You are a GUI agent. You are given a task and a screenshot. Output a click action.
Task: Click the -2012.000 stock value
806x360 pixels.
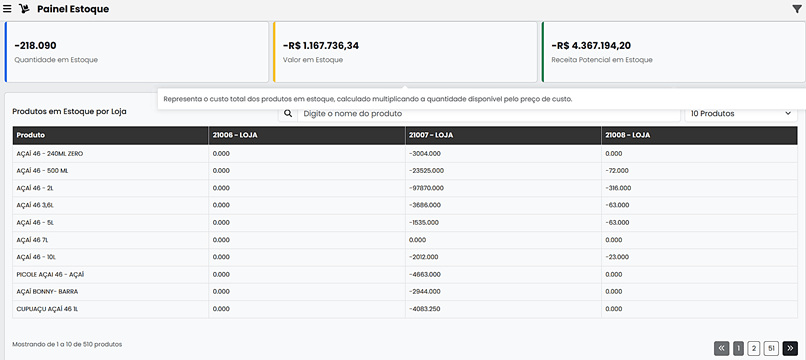click(425, 257)
